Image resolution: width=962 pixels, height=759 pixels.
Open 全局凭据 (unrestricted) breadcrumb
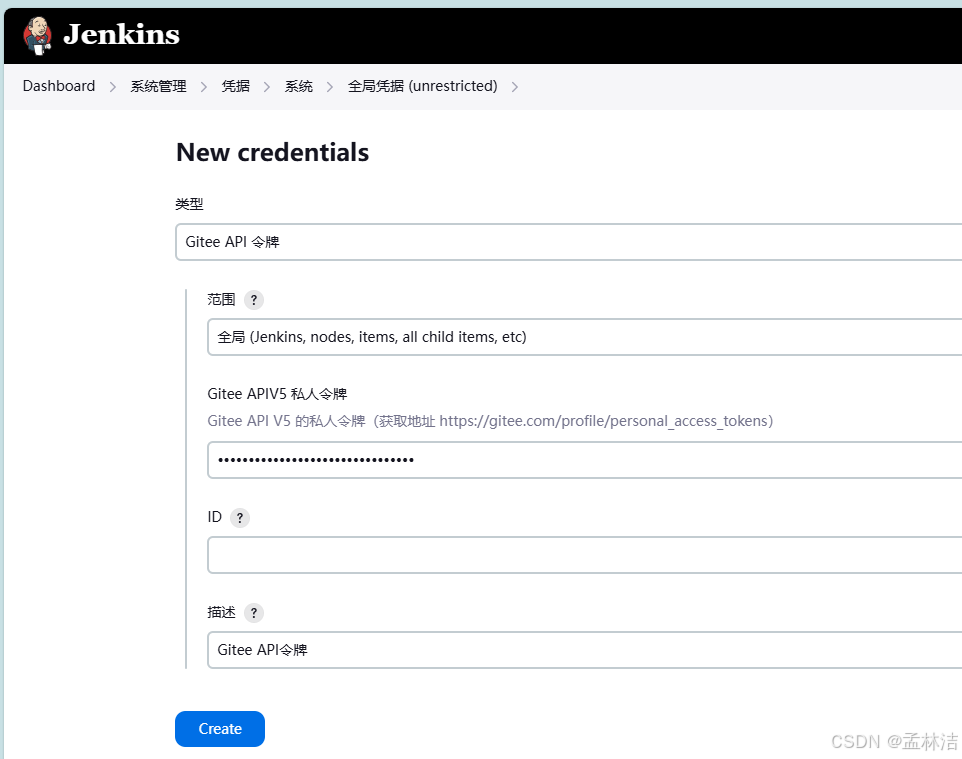[423, 86]
